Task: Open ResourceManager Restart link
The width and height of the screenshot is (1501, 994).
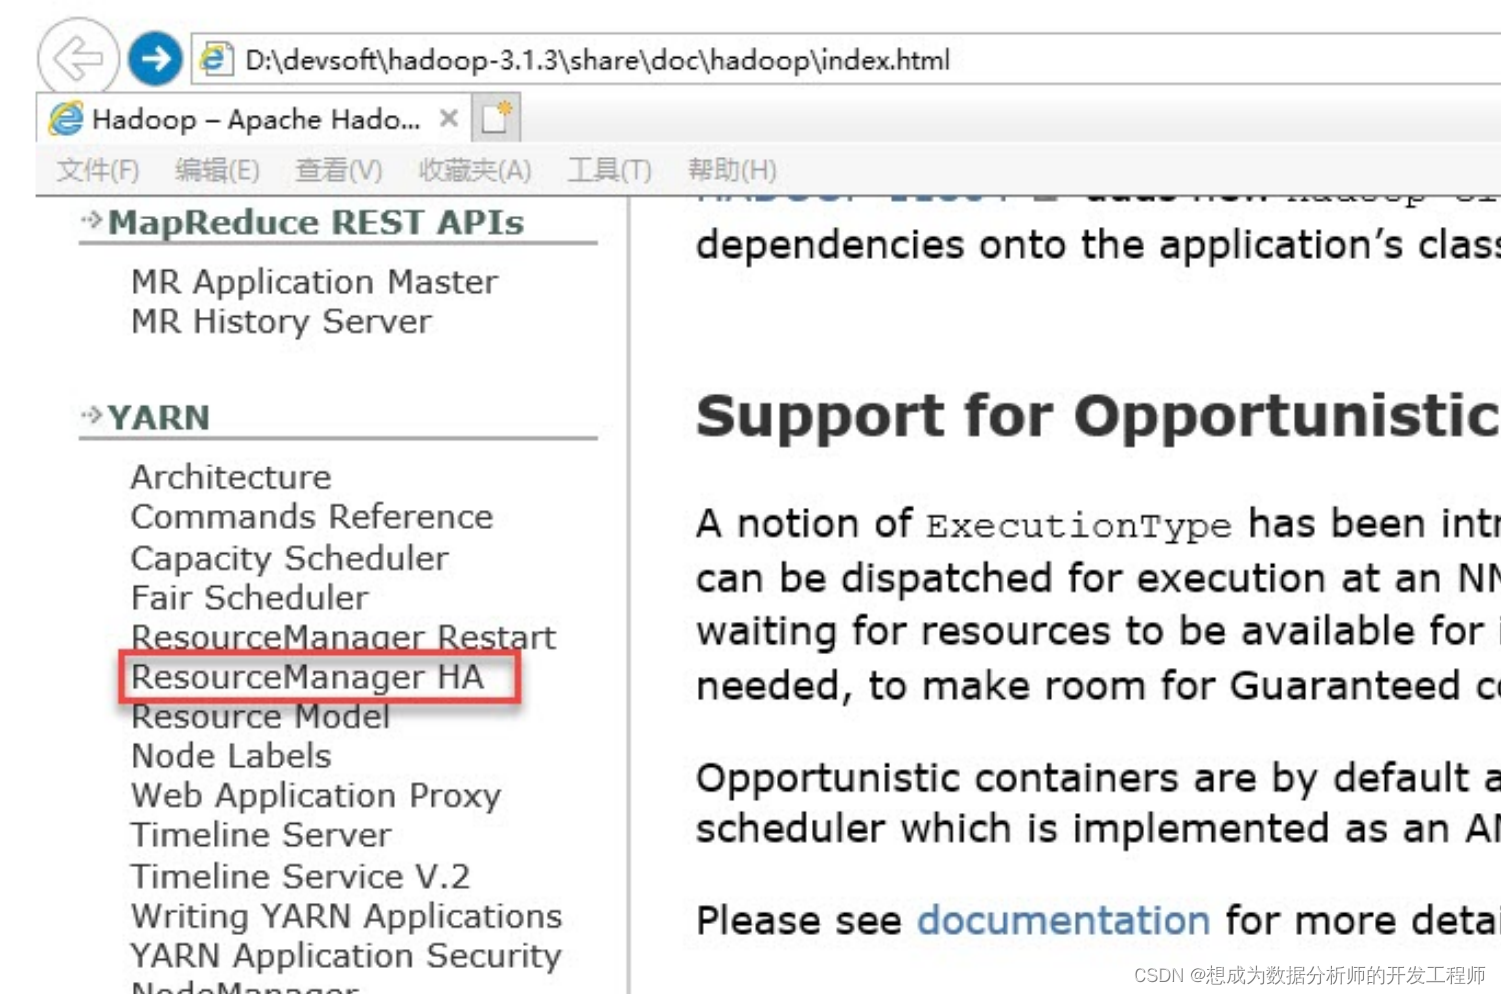Action: pyautogui.click(x=343, y=637)
